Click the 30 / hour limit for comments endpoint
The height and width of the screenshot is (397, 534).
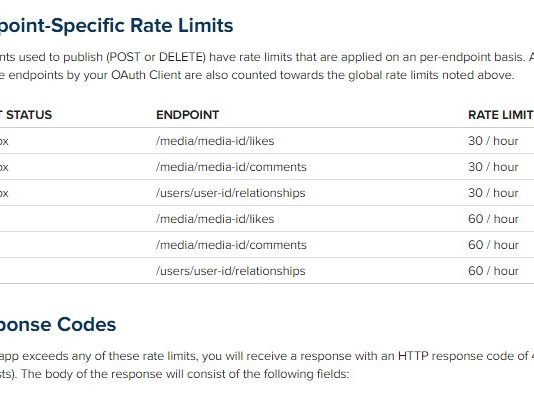coord(493,167)
